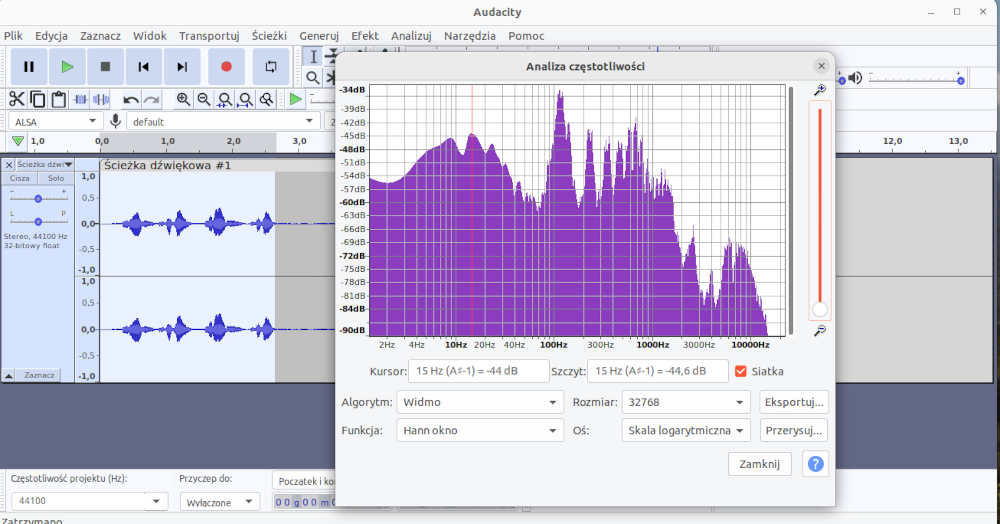The image size is (1000, 524).
Task: Close track with the X button
Action: [9, 164]
